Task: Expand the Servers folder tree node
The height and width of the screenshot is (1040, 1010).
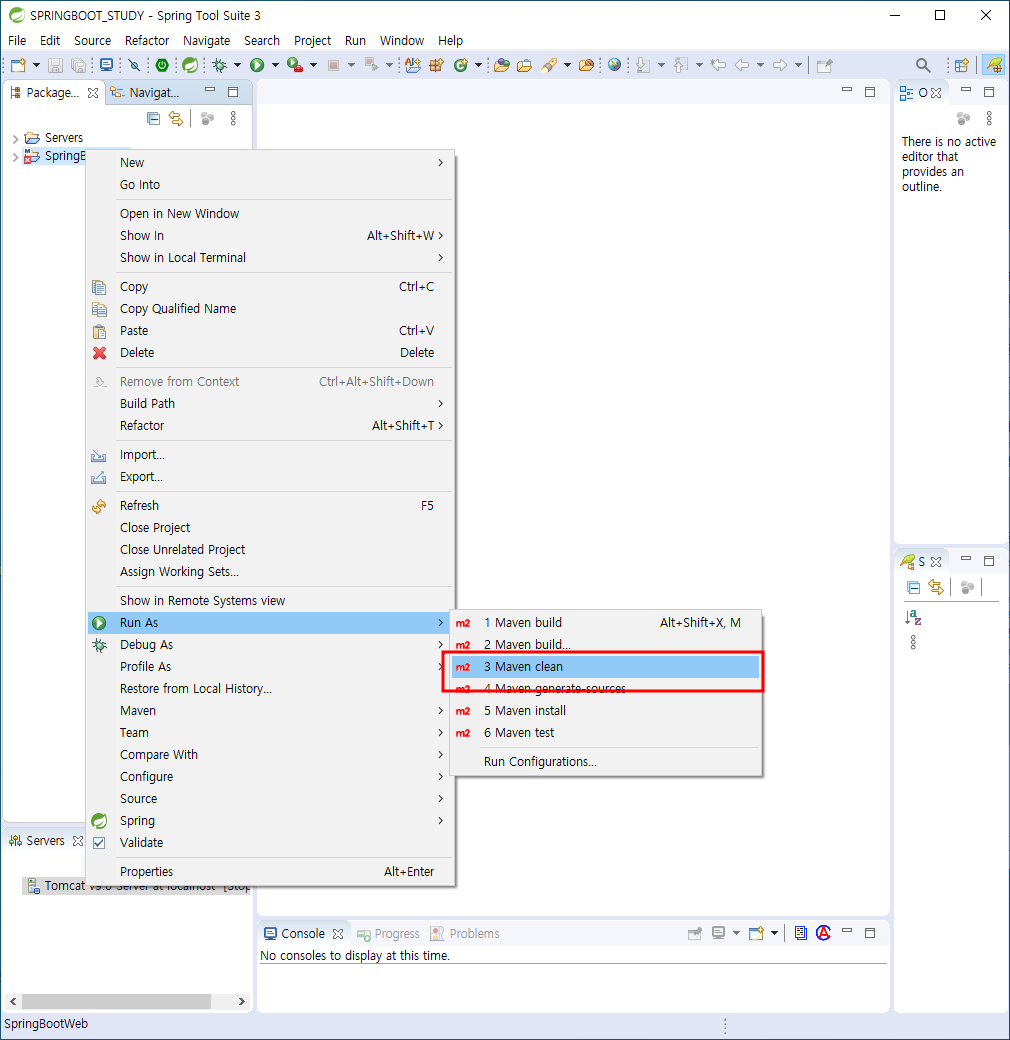Action: 15,139
